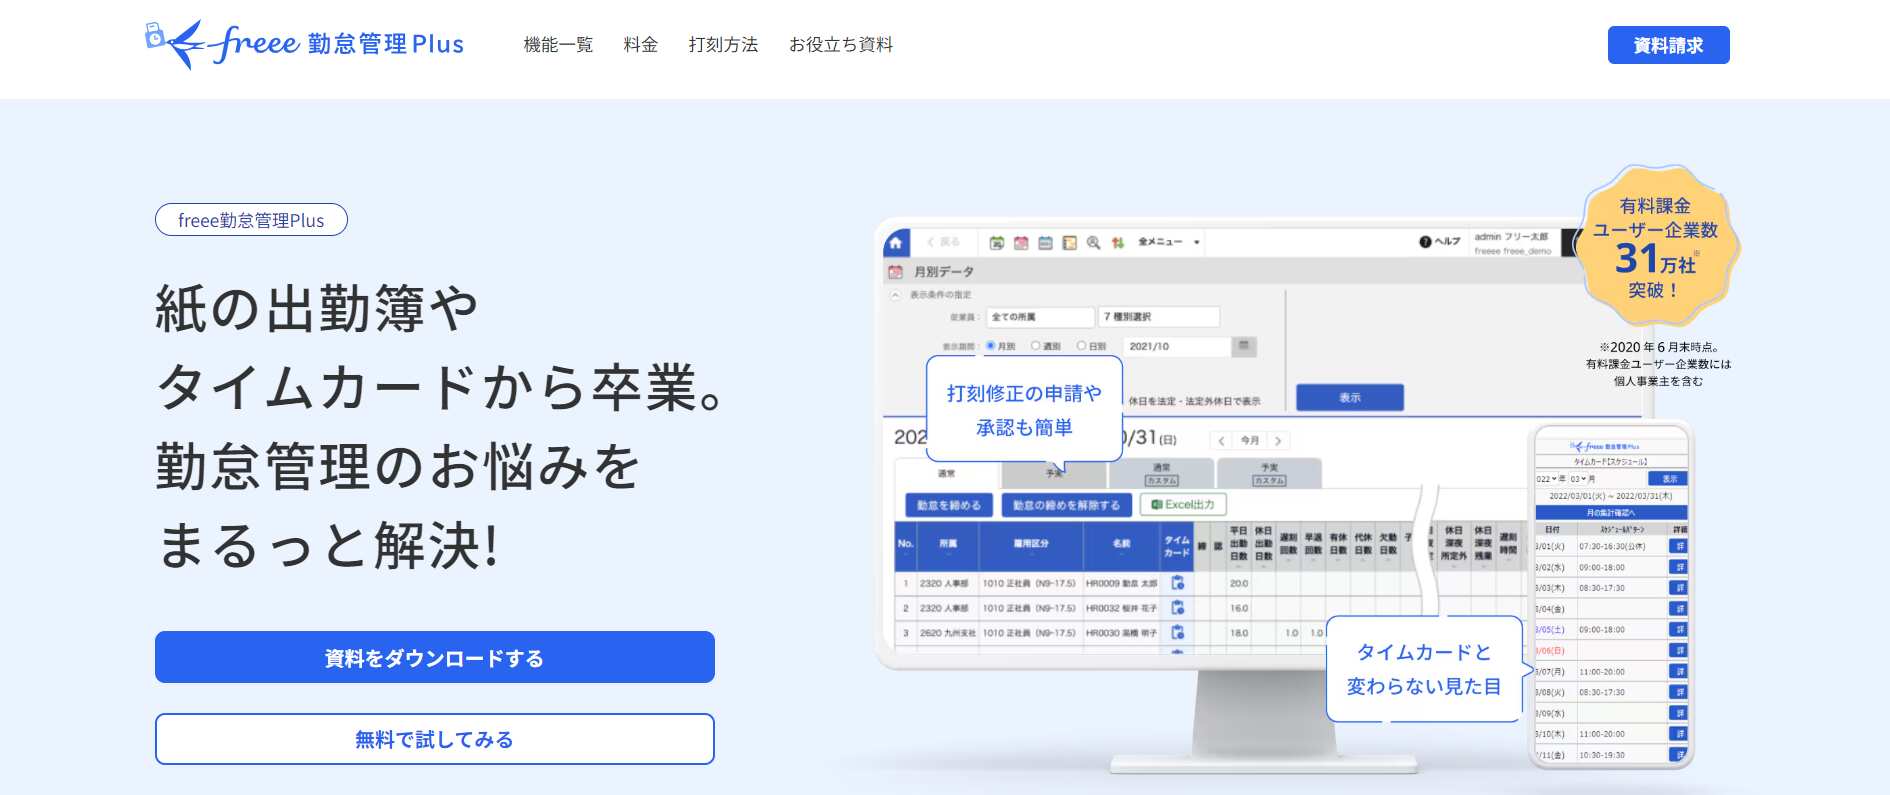The width and height of the screenshot is (1890, 795).
Task: Select the first 通常 tab
Action: pos(946,474)
